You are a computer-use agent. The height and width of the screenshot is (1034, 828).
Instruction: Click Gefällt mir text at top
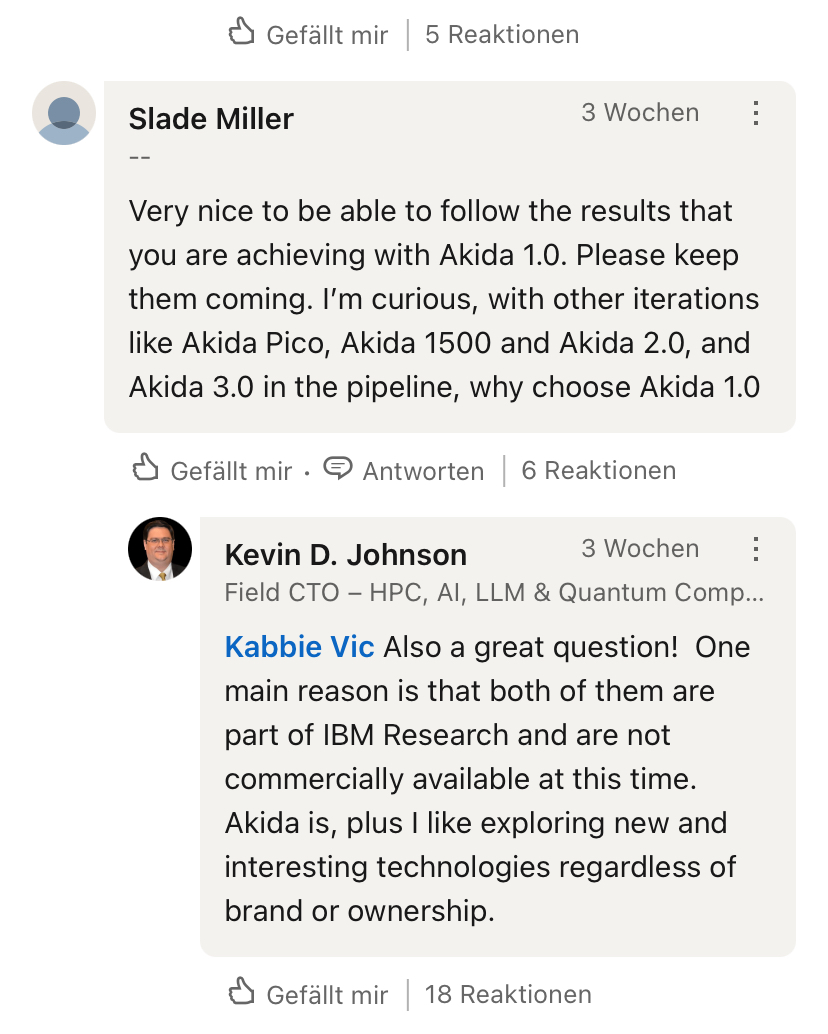[327, 35]
